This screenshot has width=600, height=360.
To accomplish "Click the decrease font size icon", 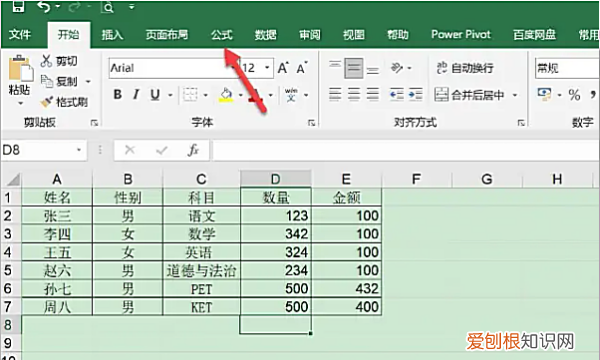I will click(302, 68).
